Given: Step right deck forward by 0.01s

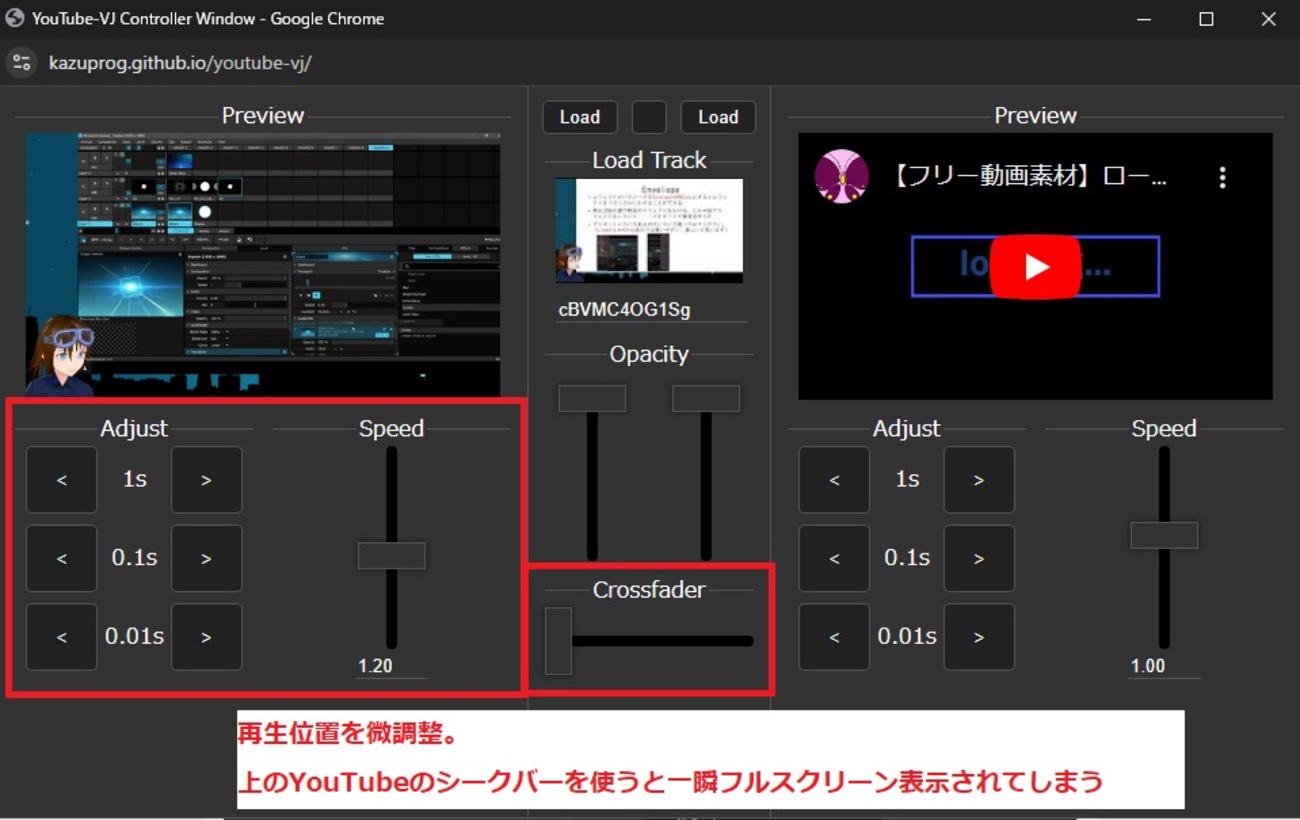Looking at the screenshot, I should click(979, 637).
